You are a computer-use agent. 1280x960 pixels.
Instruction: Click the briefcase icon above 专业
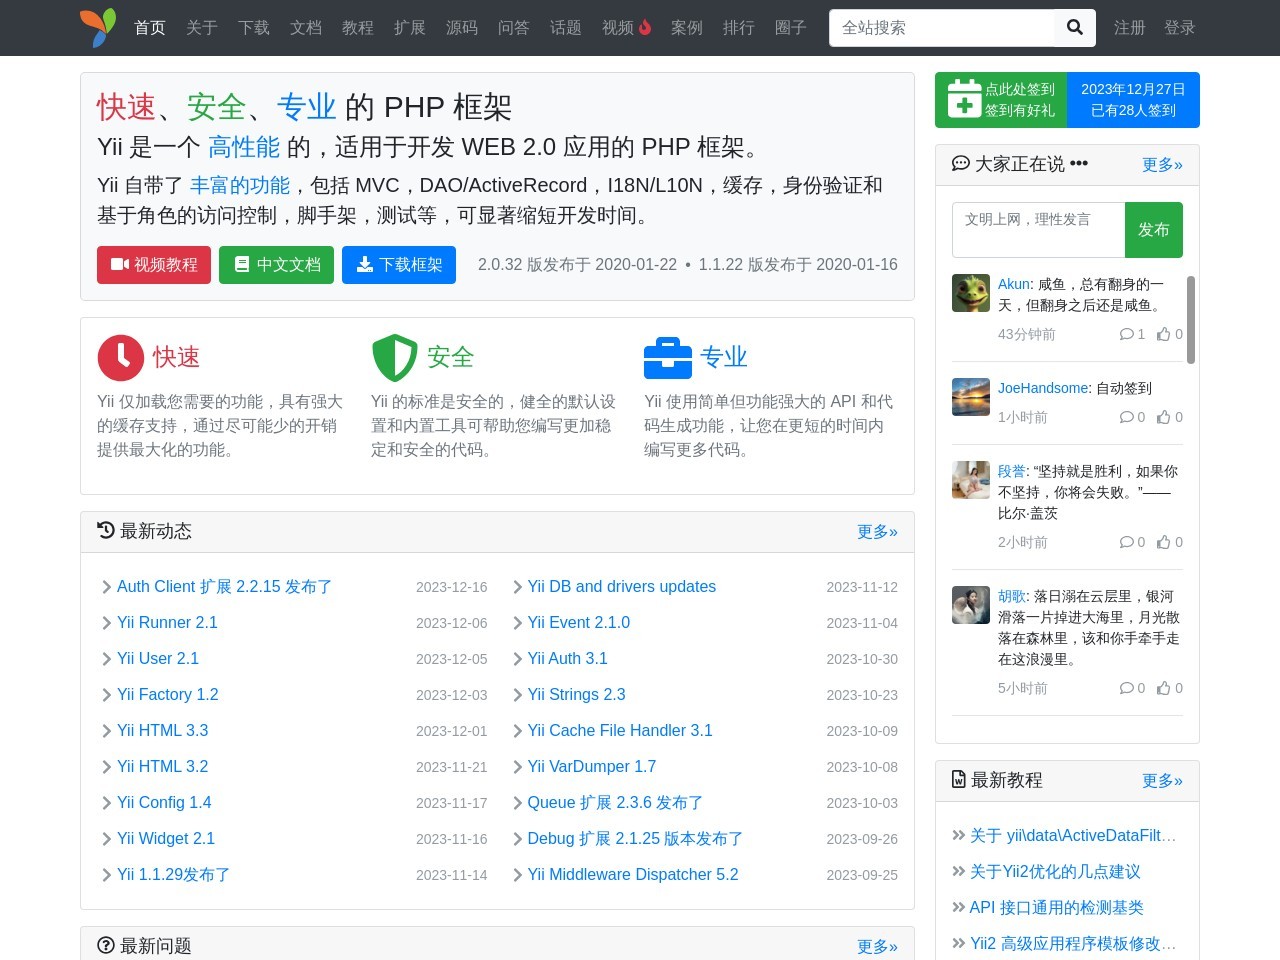coord(668,357)
